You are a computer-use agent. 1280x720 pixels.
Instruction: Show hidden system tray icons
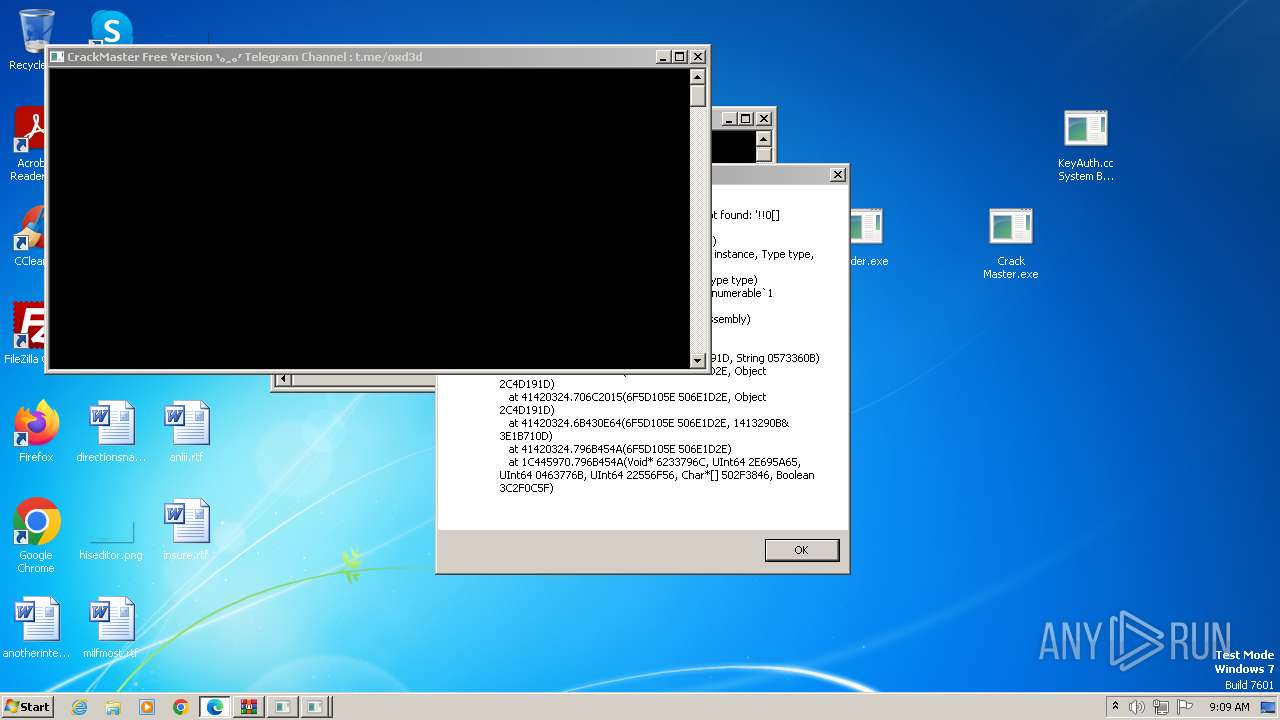[1115, 706]
